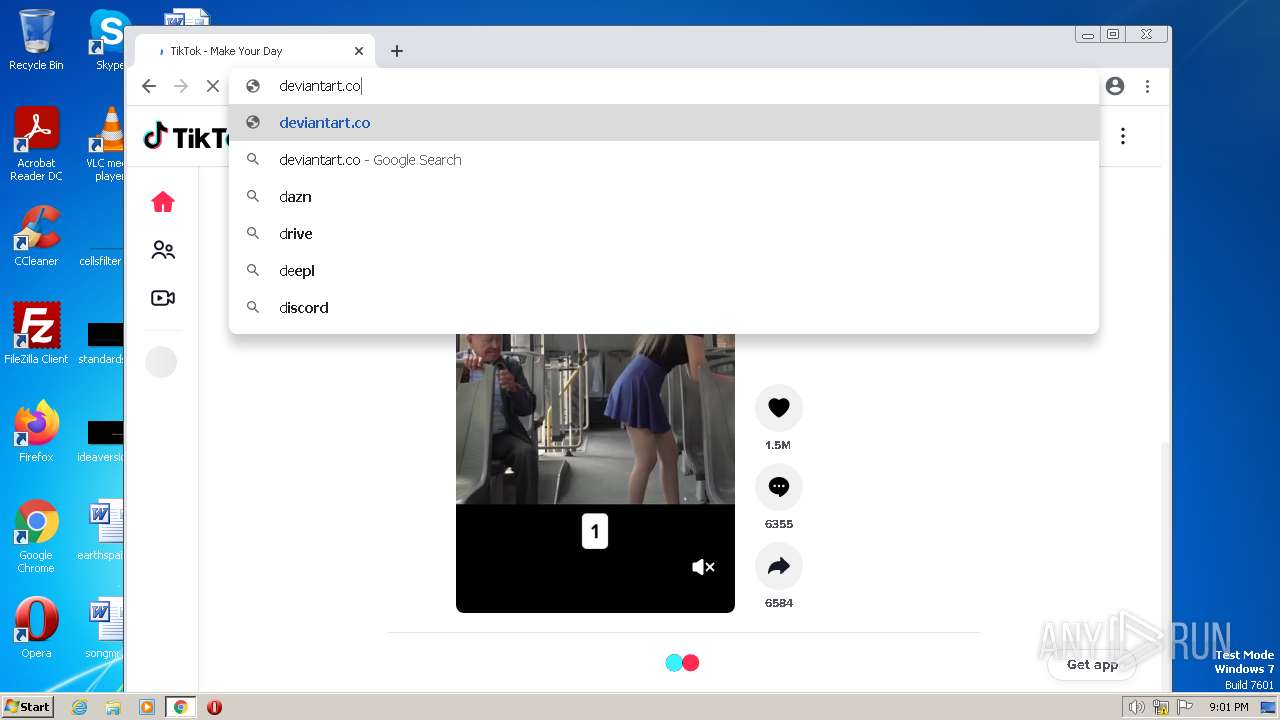Viewport: 1280px width, 720px height.
Task: Click the 9:01 PM taskbar clock
Action: point(1228,707)
